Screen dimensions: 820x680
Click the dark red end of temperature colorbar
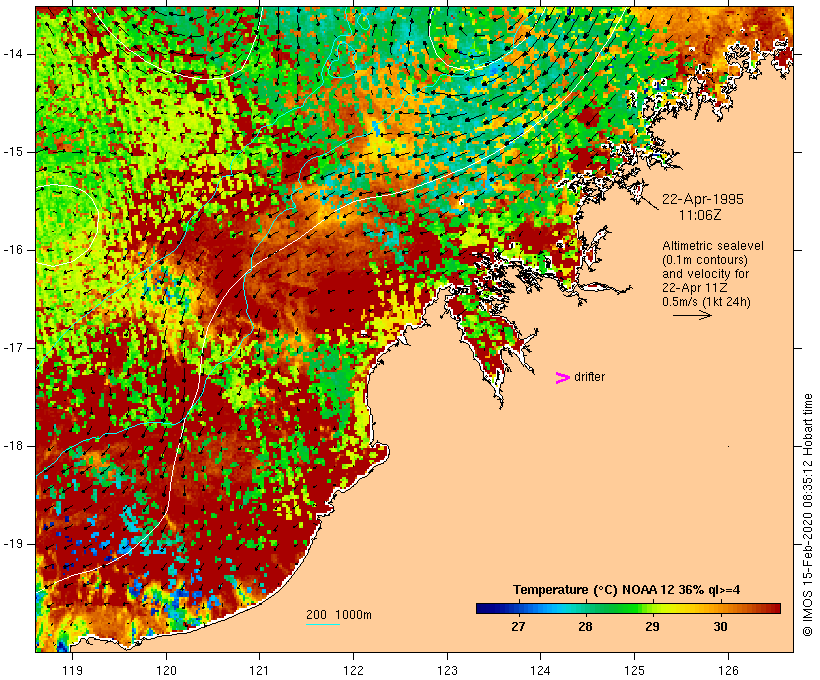click(x=773, y=608)
